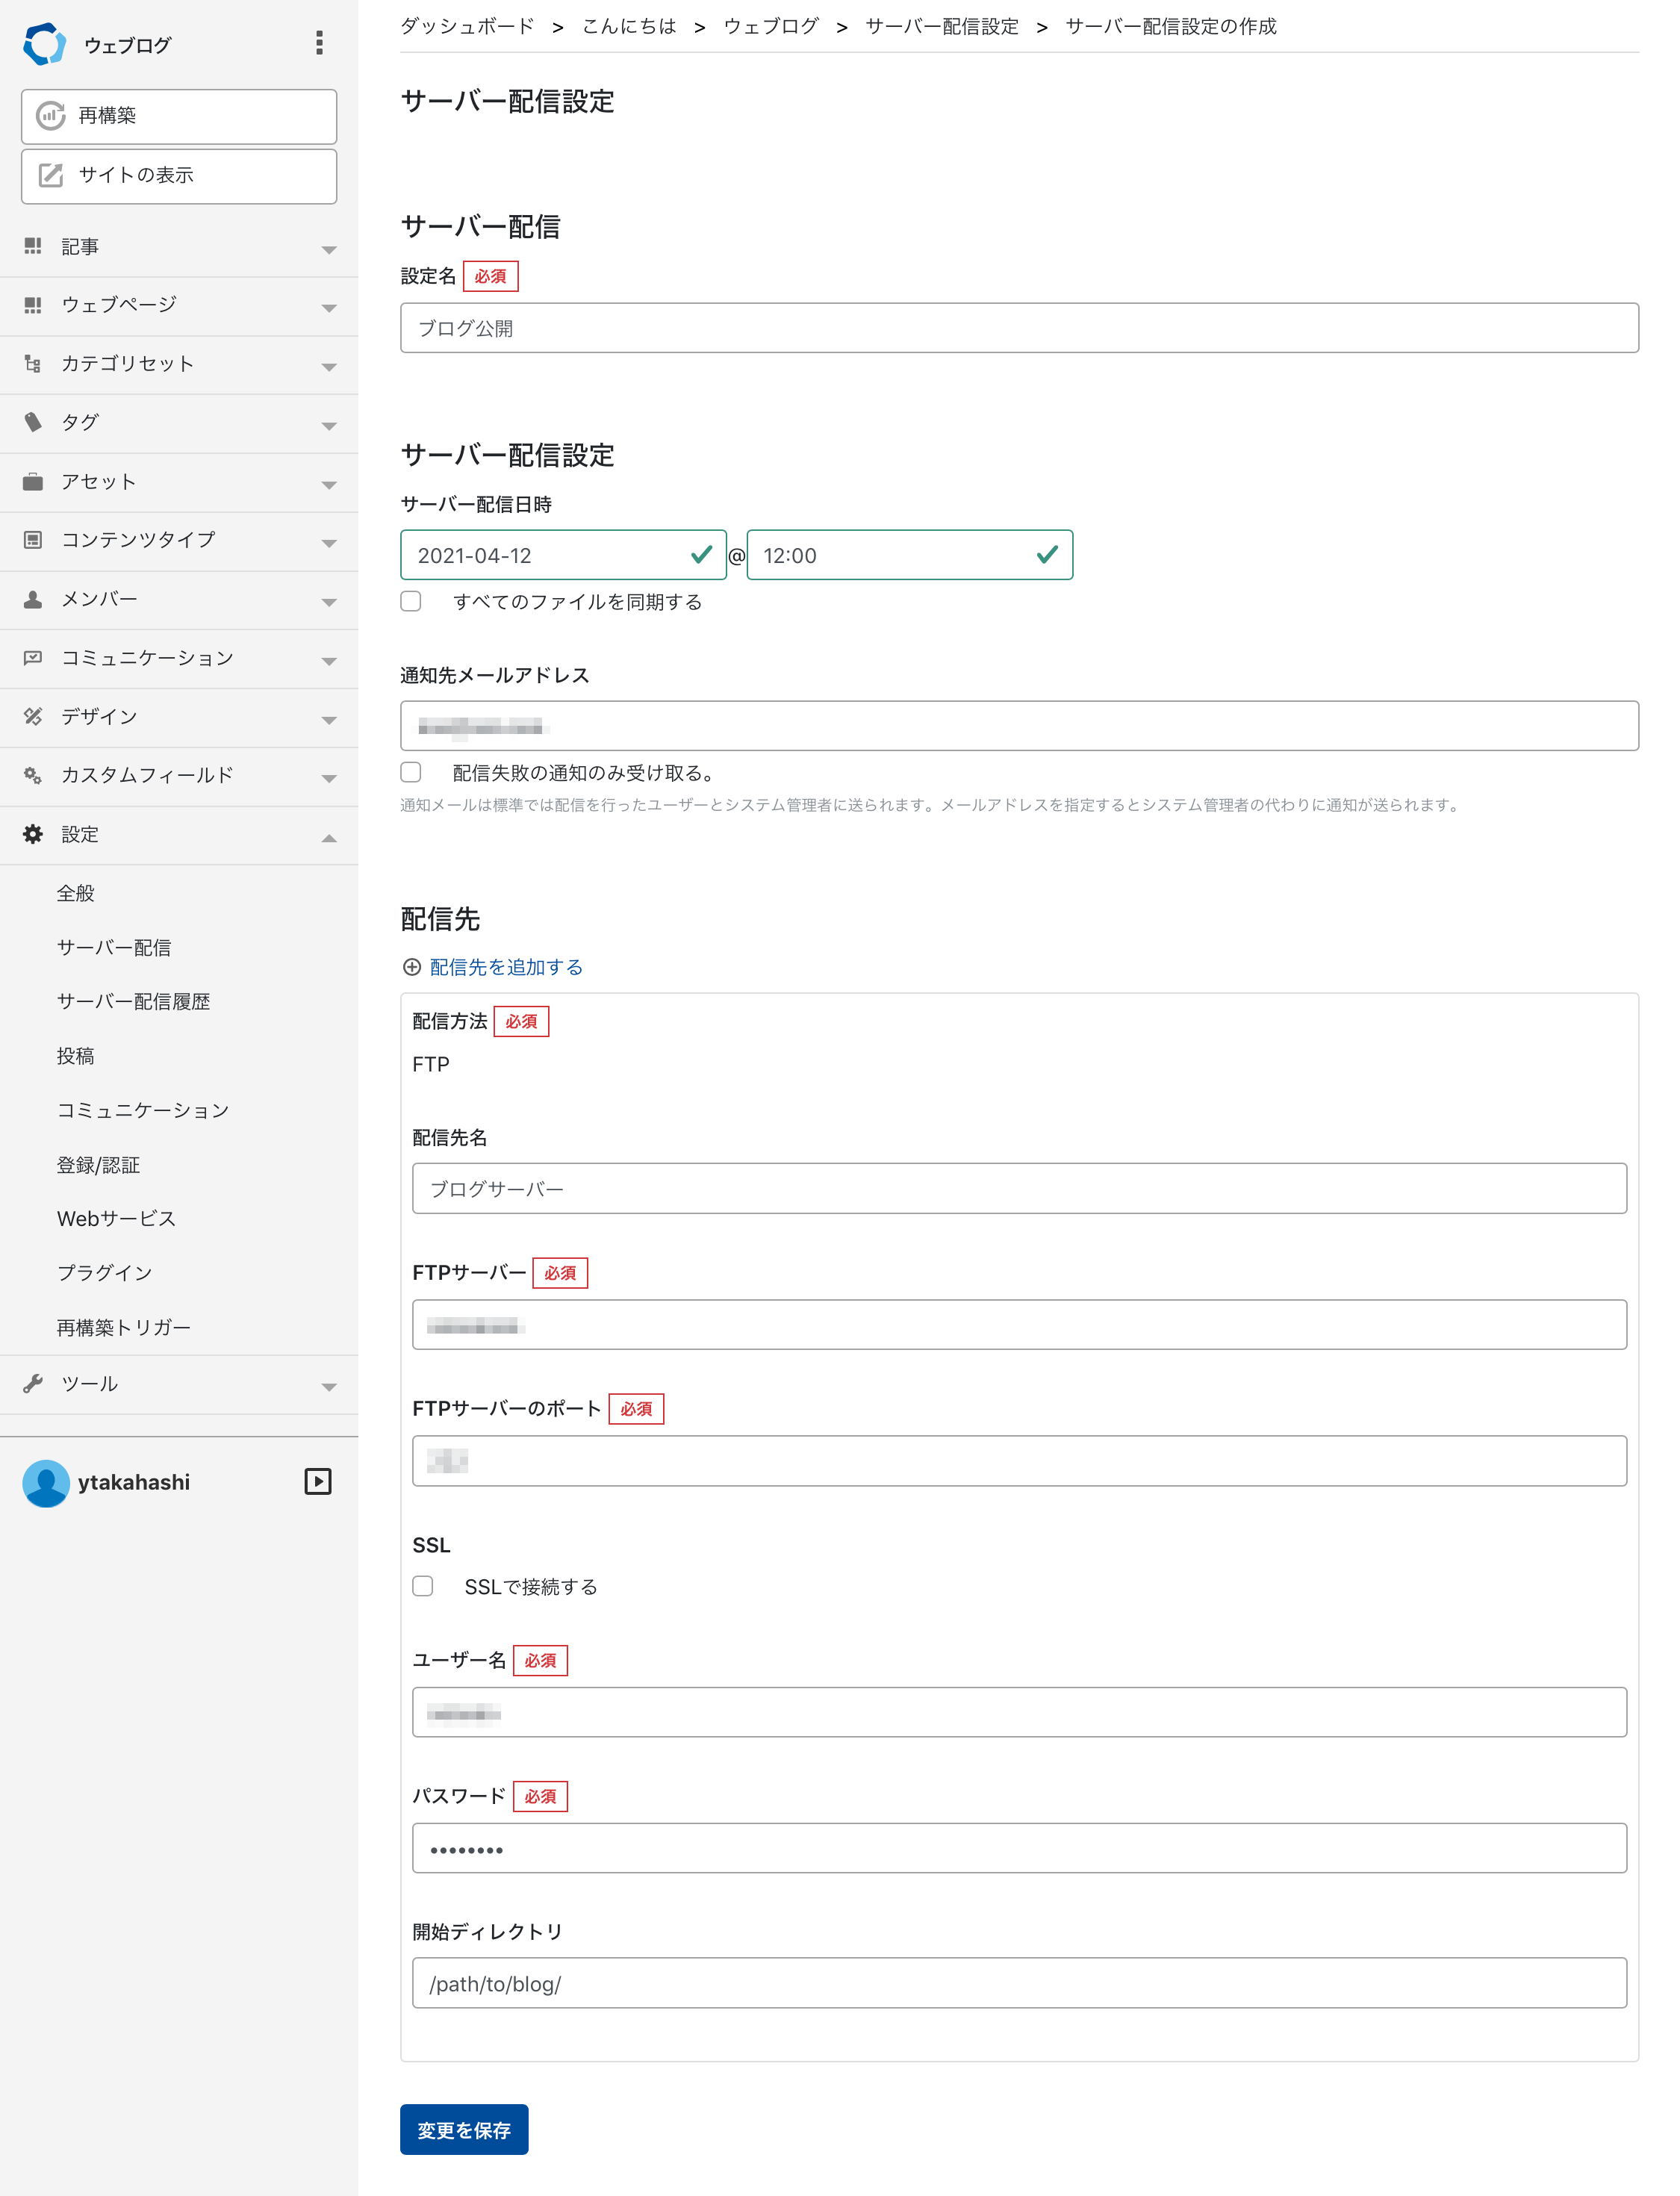
Task: Click the デザイン sidebar expand icon
Action: (329, 716)
